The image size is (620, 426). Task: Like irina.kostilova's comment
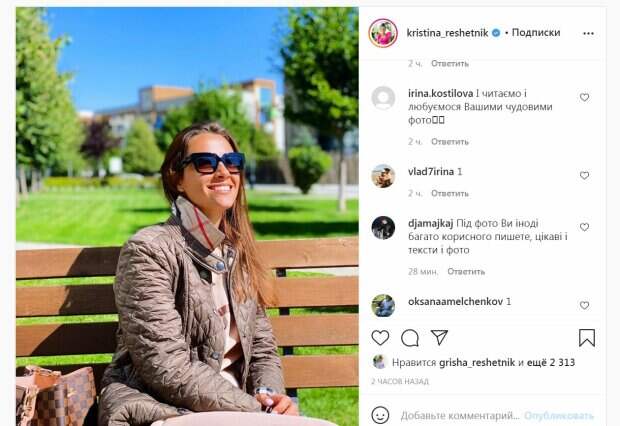[584, 97]
